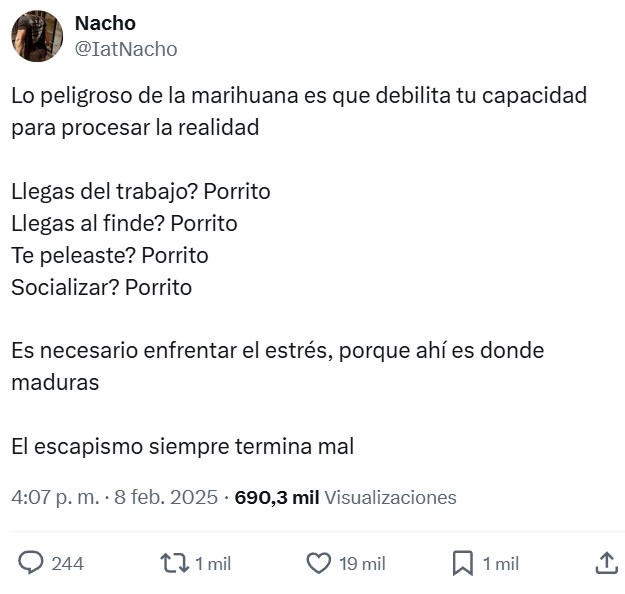
Task: Click the line "Socializar? Porrito"
Action: [x=101, y=287]
